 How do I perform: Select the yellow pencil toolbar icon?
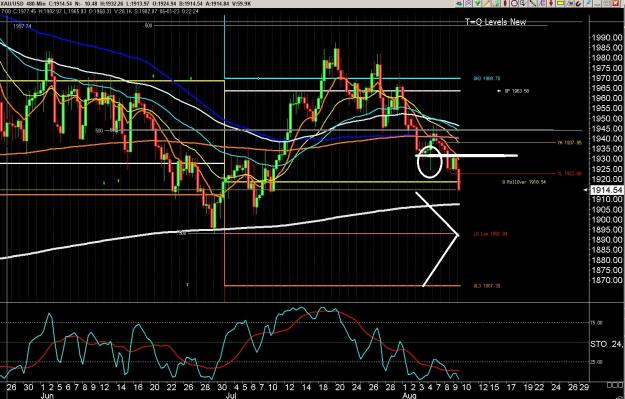click(x=487, y=4)
